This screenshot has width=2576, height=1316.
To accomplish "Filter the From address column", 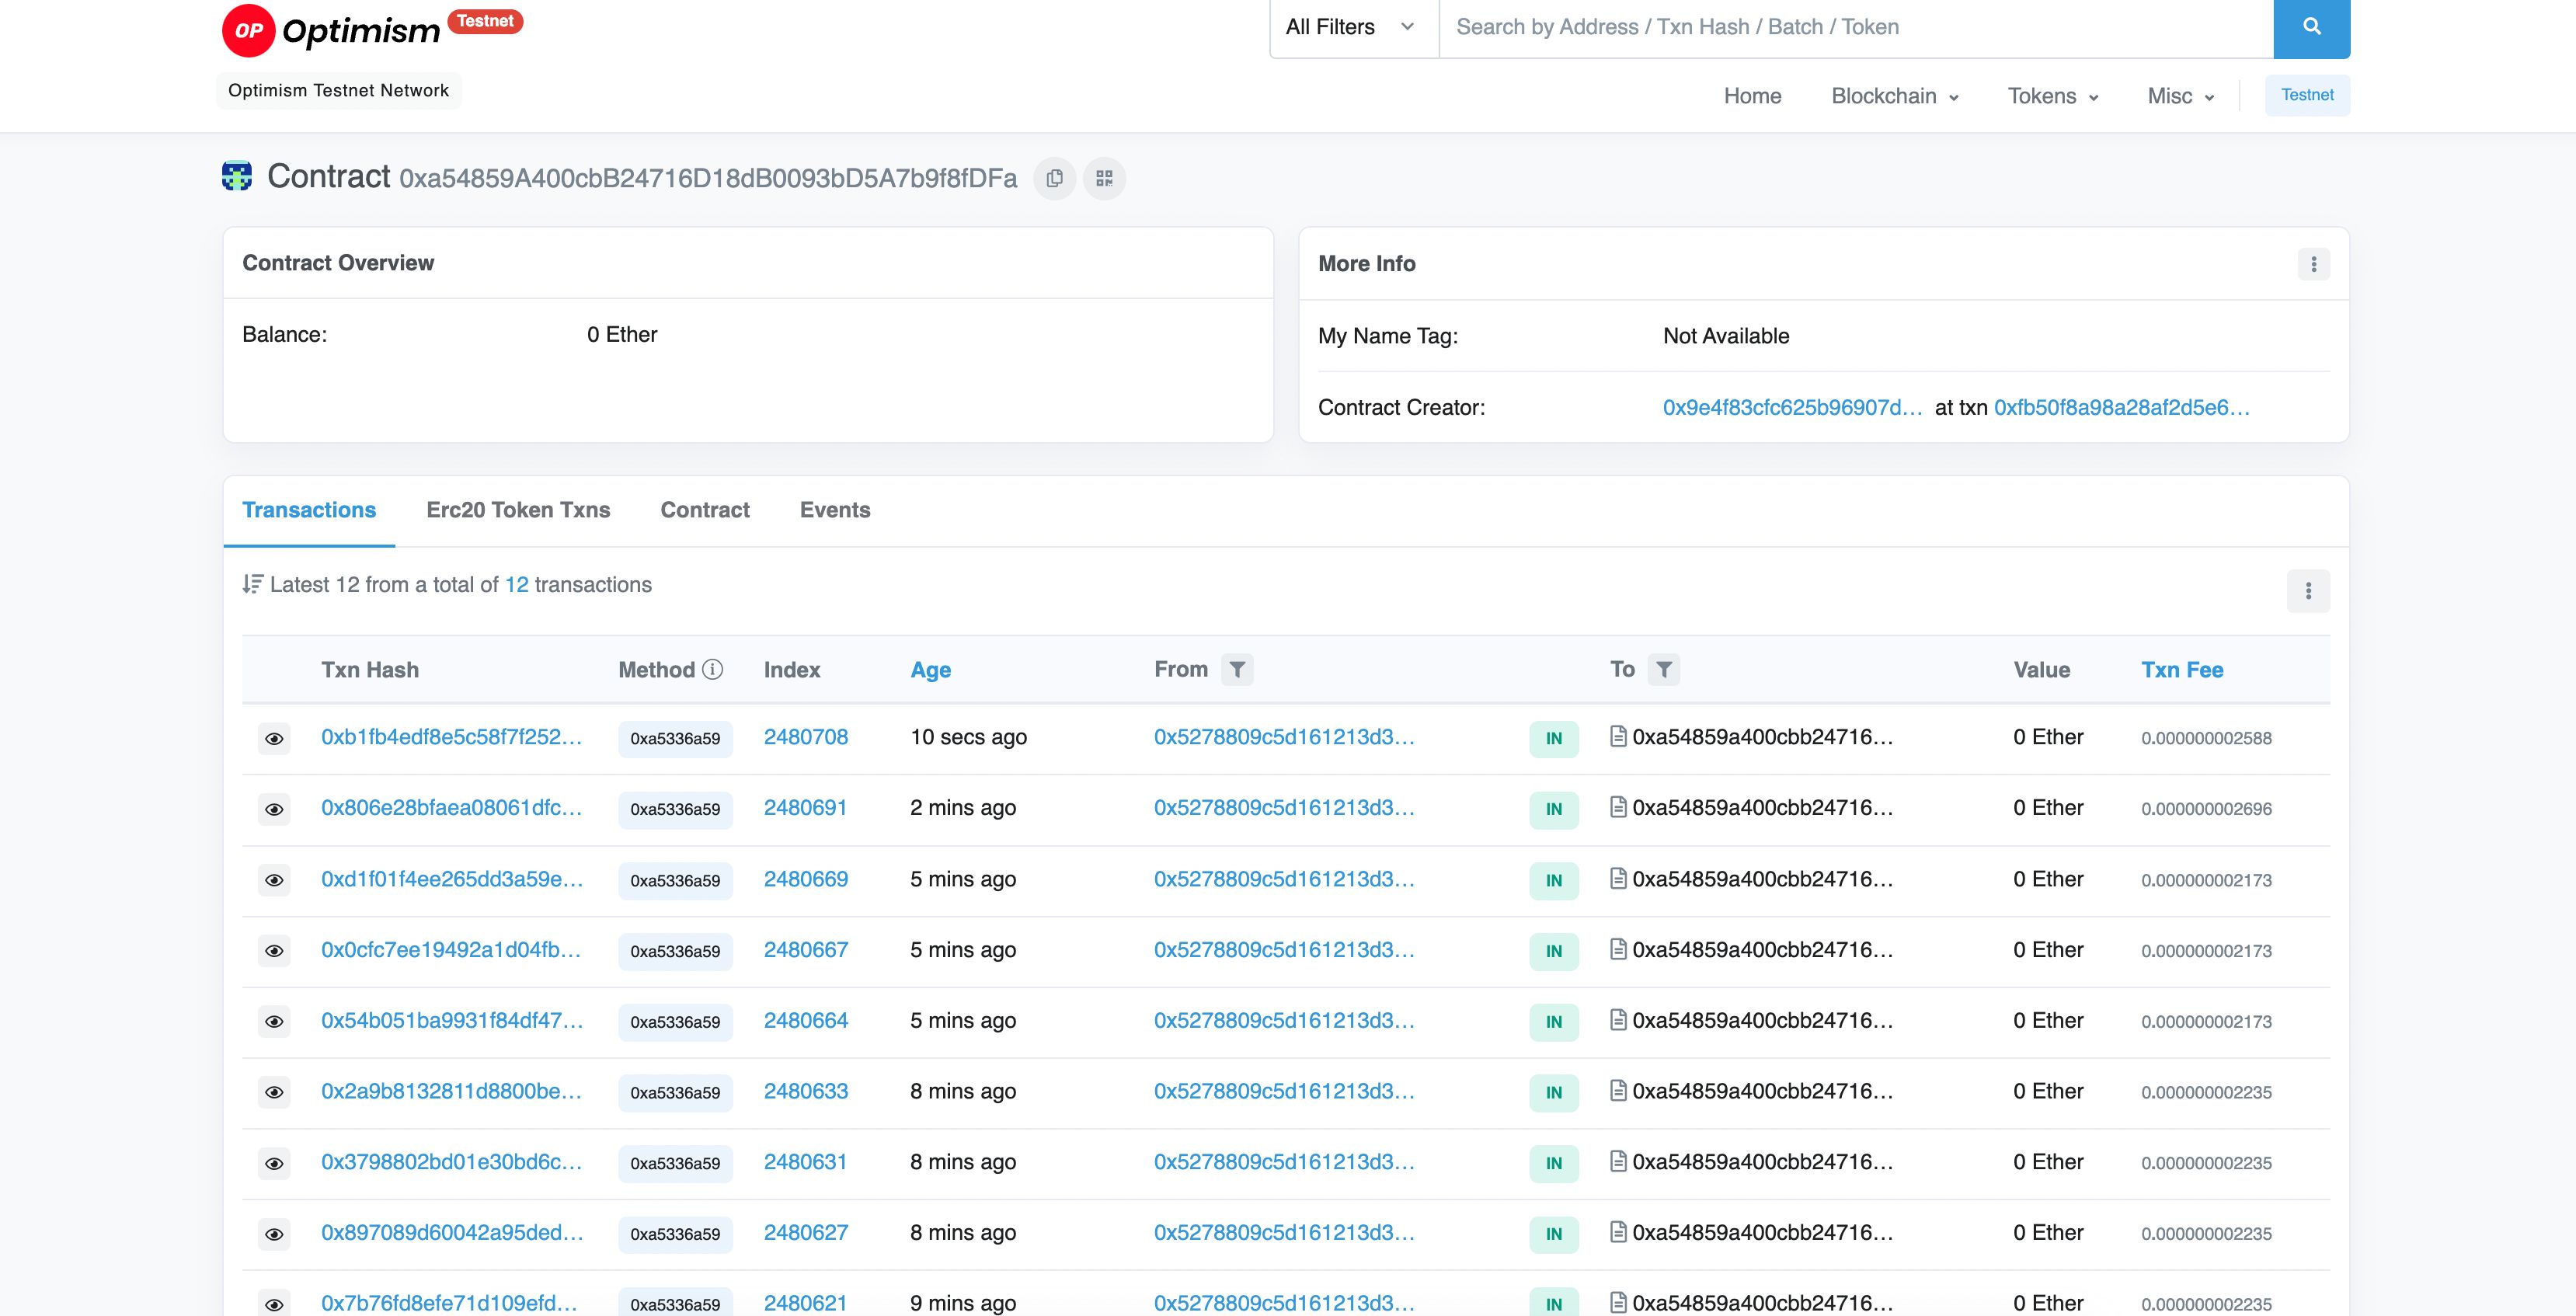I will (1237, 670).
